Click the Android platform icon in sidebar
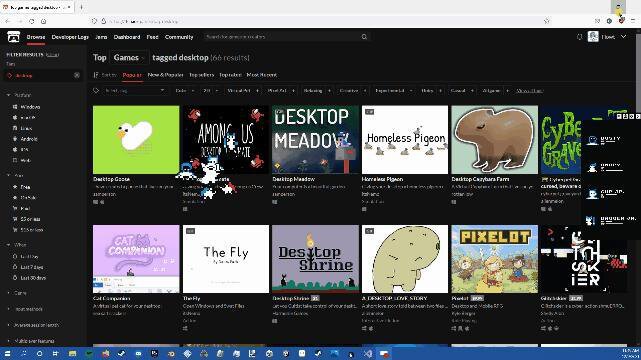The height and width of the screenshot is (360, 641). pyautogui.click(x=15, y=139)
